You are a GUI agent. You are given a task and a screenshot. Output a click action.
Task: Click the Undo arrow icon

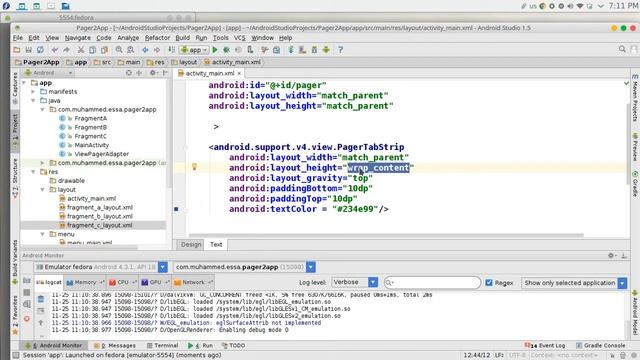coord(54,50)
